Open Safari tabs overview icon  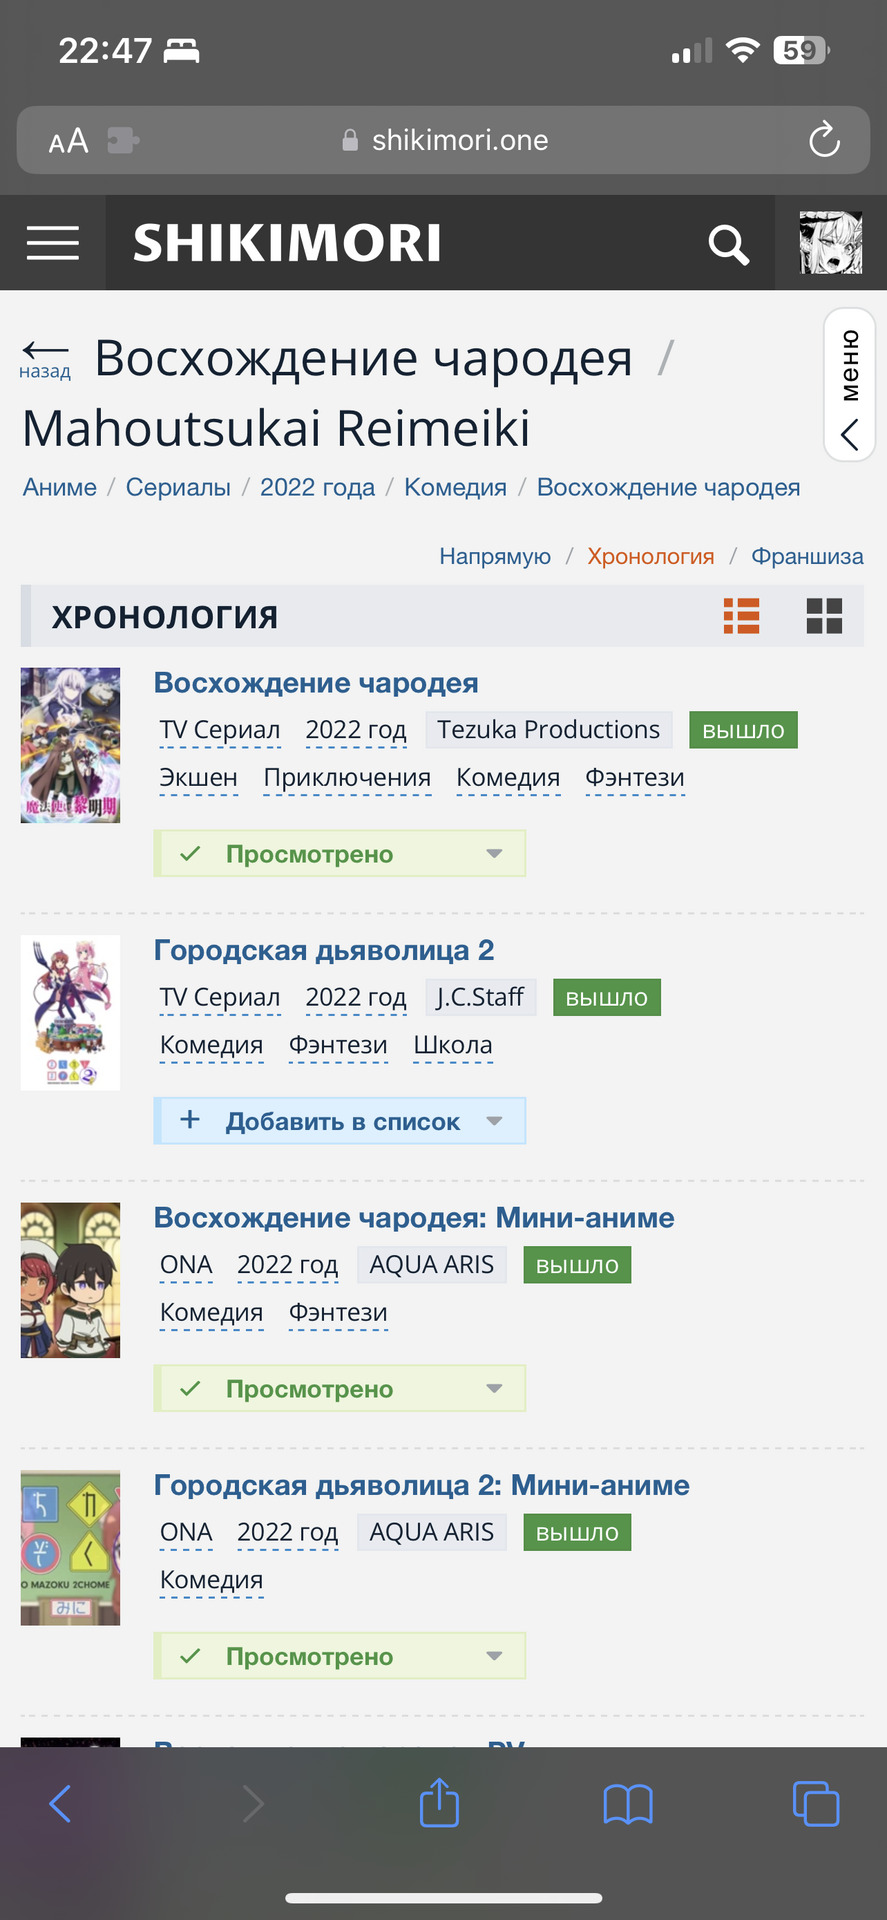point(816,1804)
